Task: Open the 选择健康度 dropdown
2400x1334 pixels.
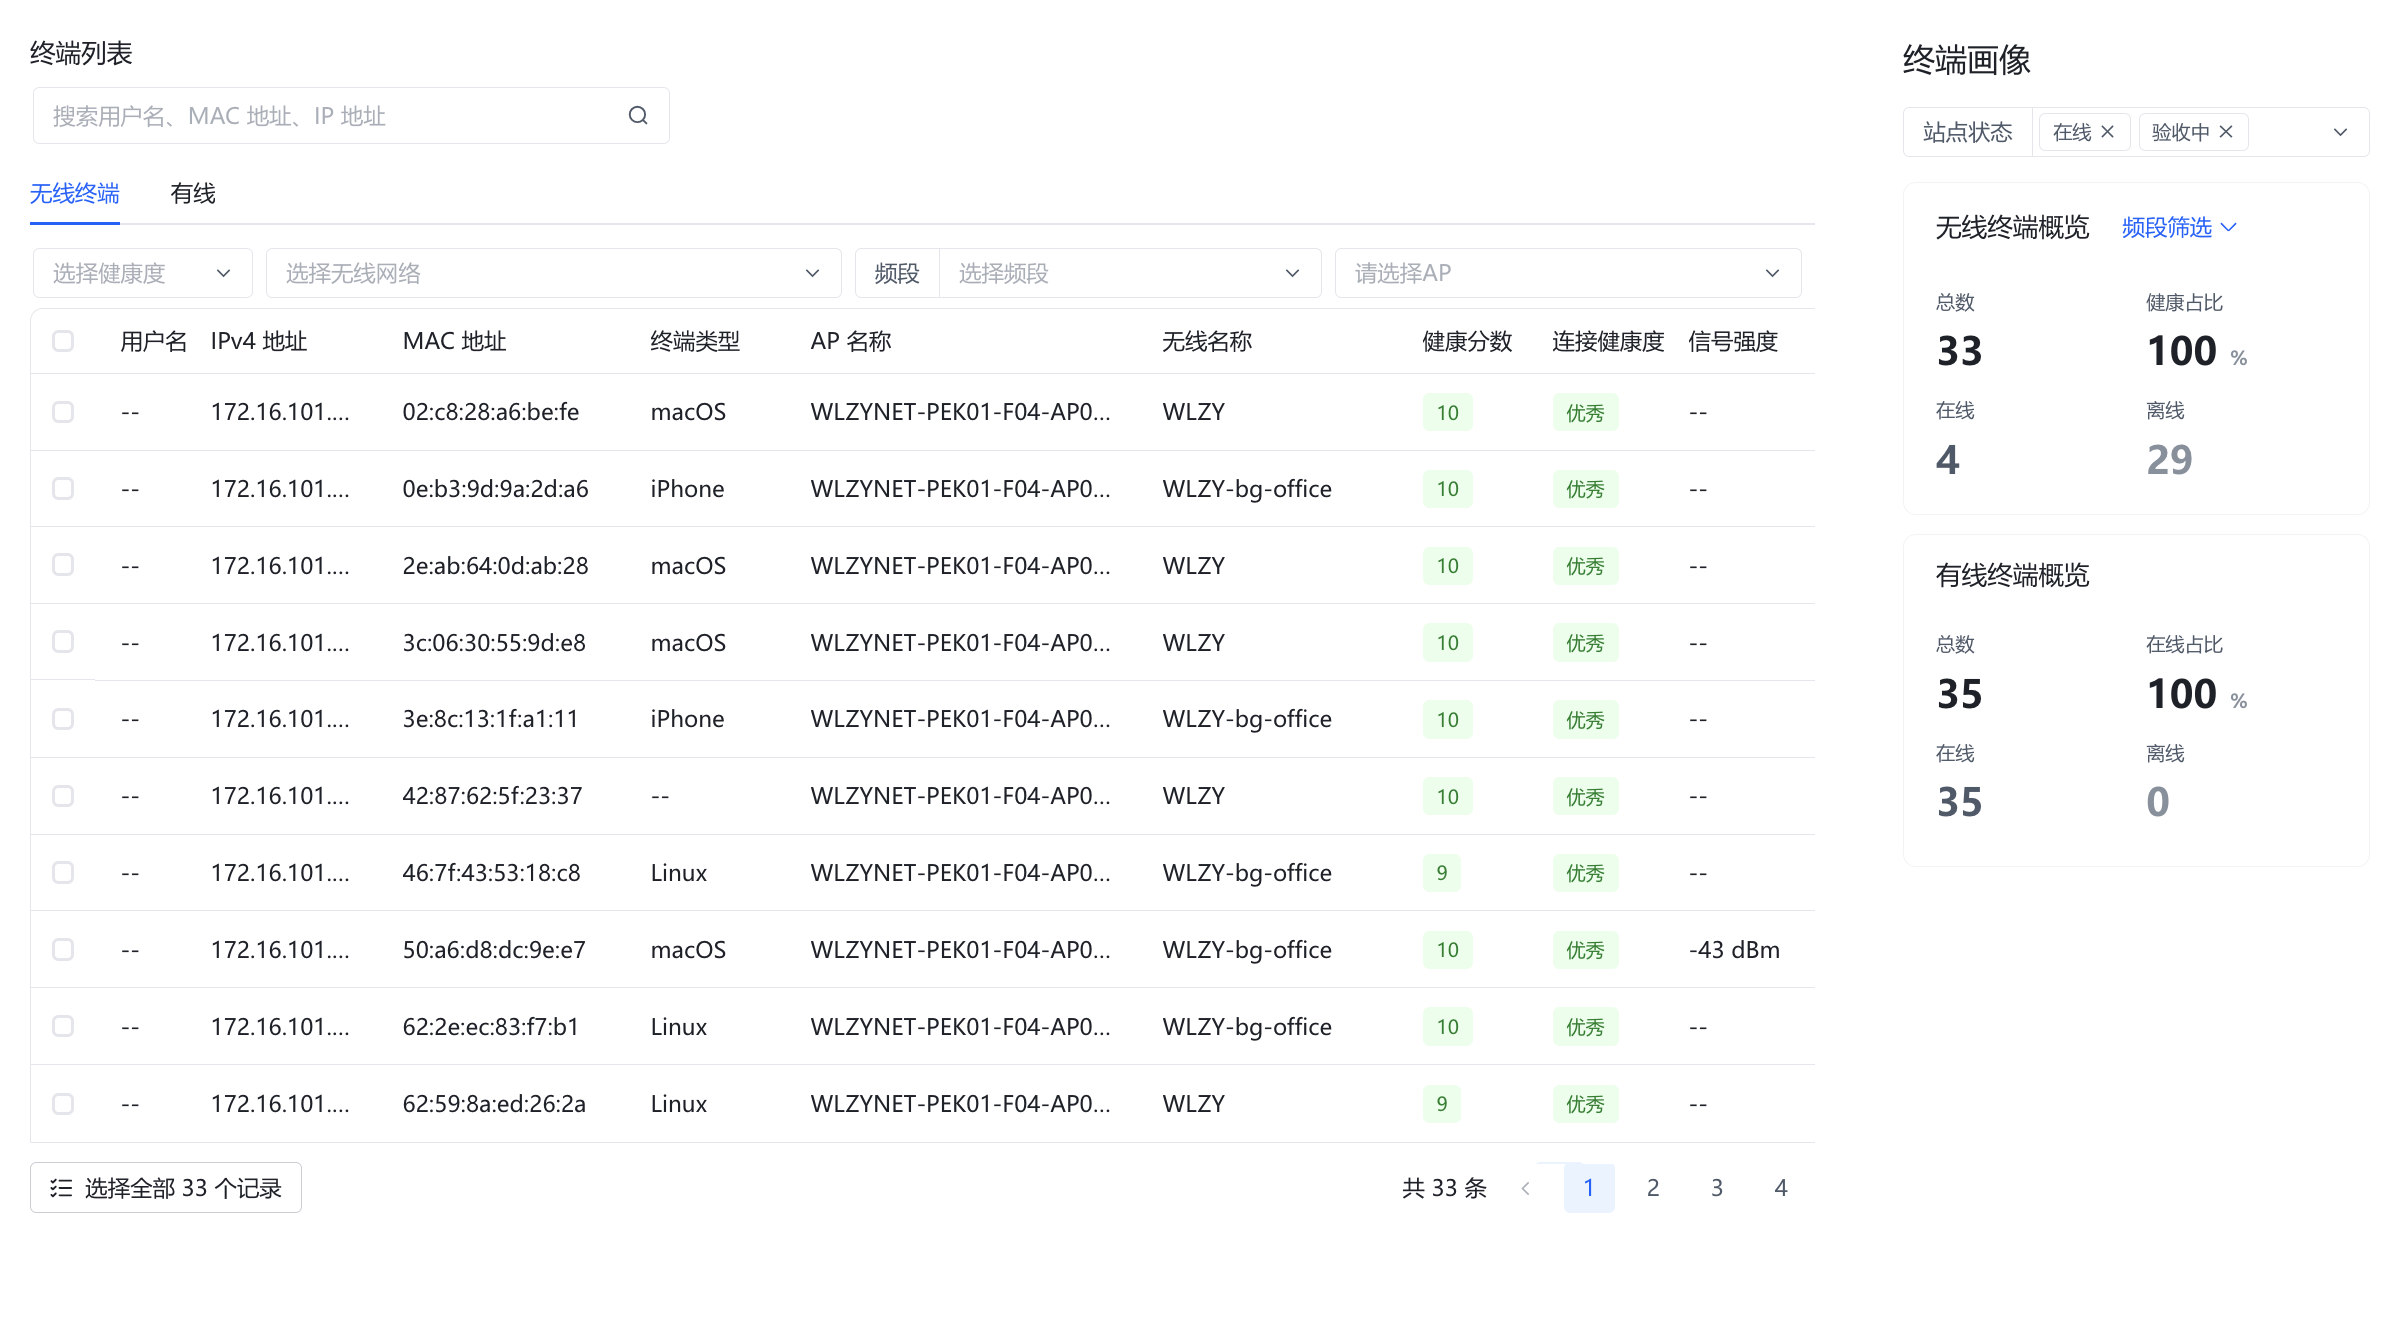Action: (142, 273)
